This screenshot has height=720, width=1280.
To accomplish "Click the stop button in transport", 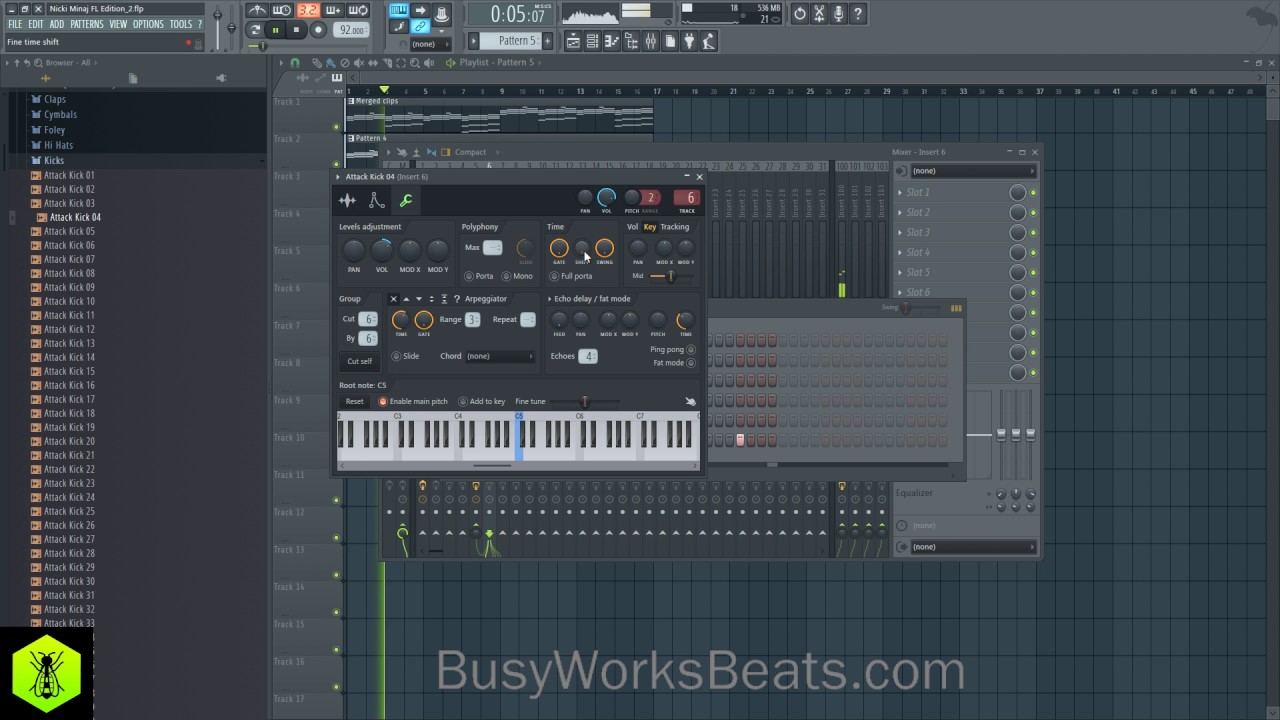I will click(x=296, y=30).
